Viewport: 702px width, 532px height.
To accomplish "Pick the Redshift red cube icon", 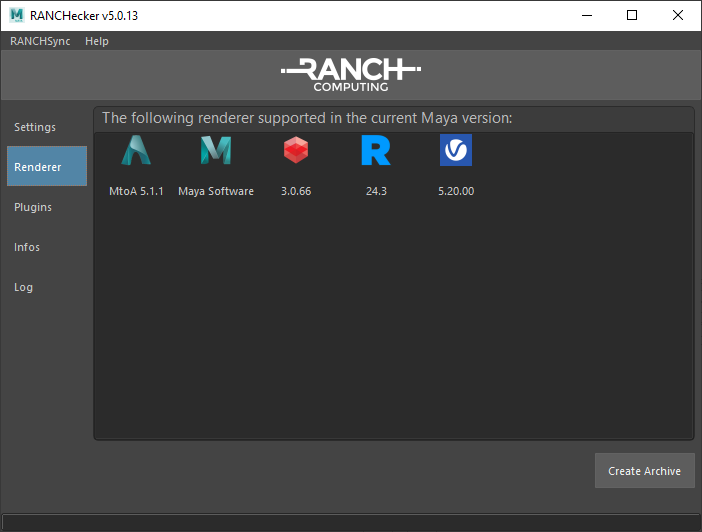I will tap(296, 150).
